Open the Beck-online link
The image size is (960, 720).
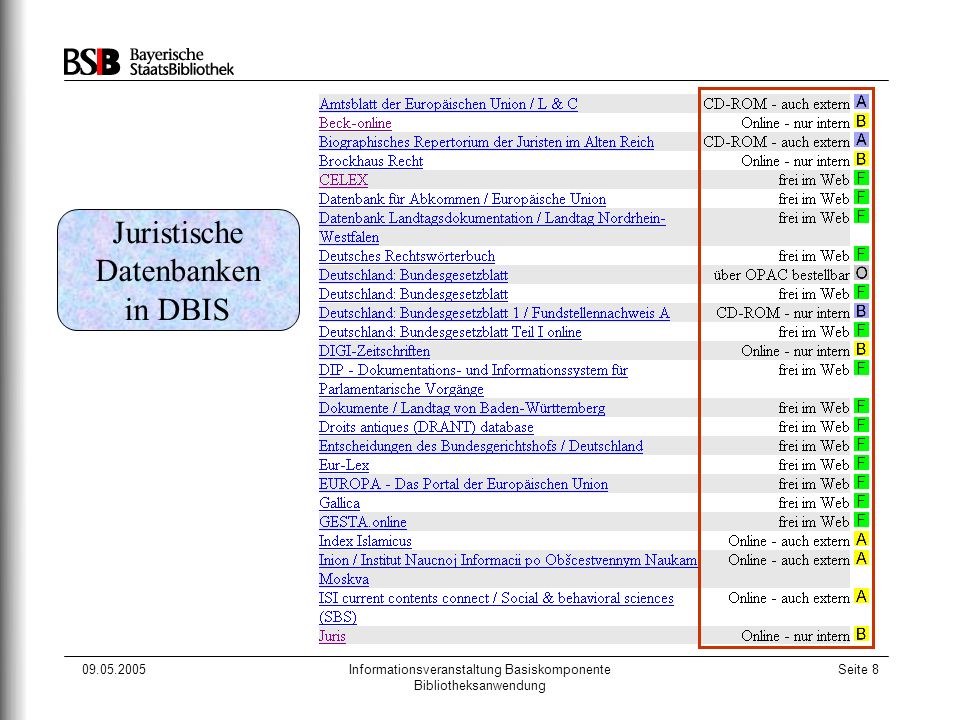pos(355,123)
